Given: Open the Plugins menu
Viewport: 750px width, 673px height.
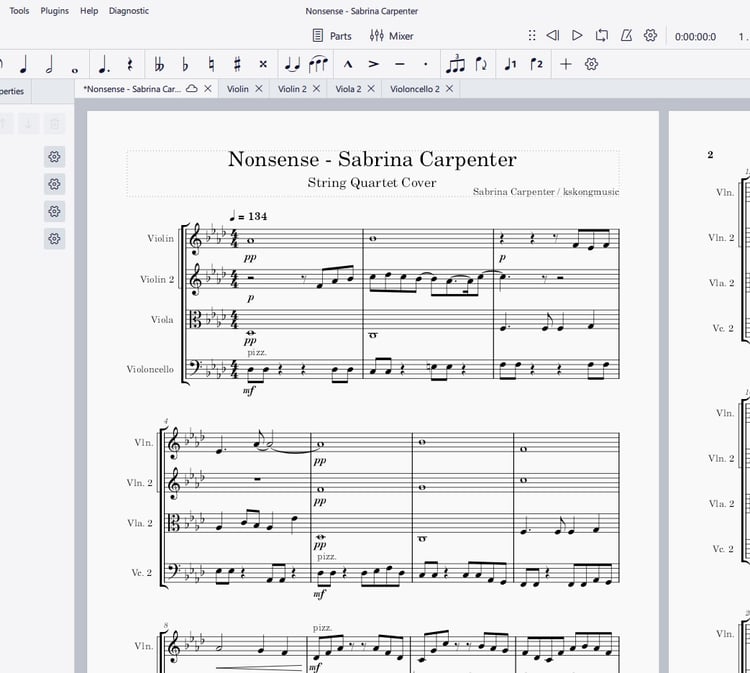Looking at the screenshot, I should point(55,11).
